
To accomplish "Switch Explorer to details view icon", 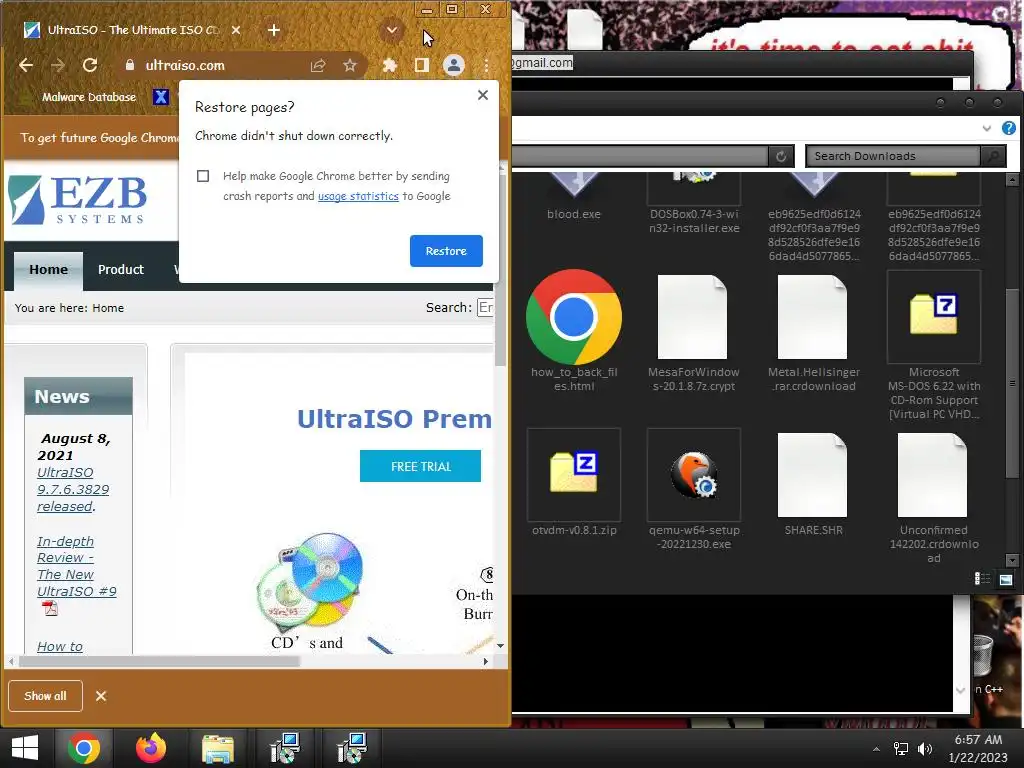I will [982, 579].
